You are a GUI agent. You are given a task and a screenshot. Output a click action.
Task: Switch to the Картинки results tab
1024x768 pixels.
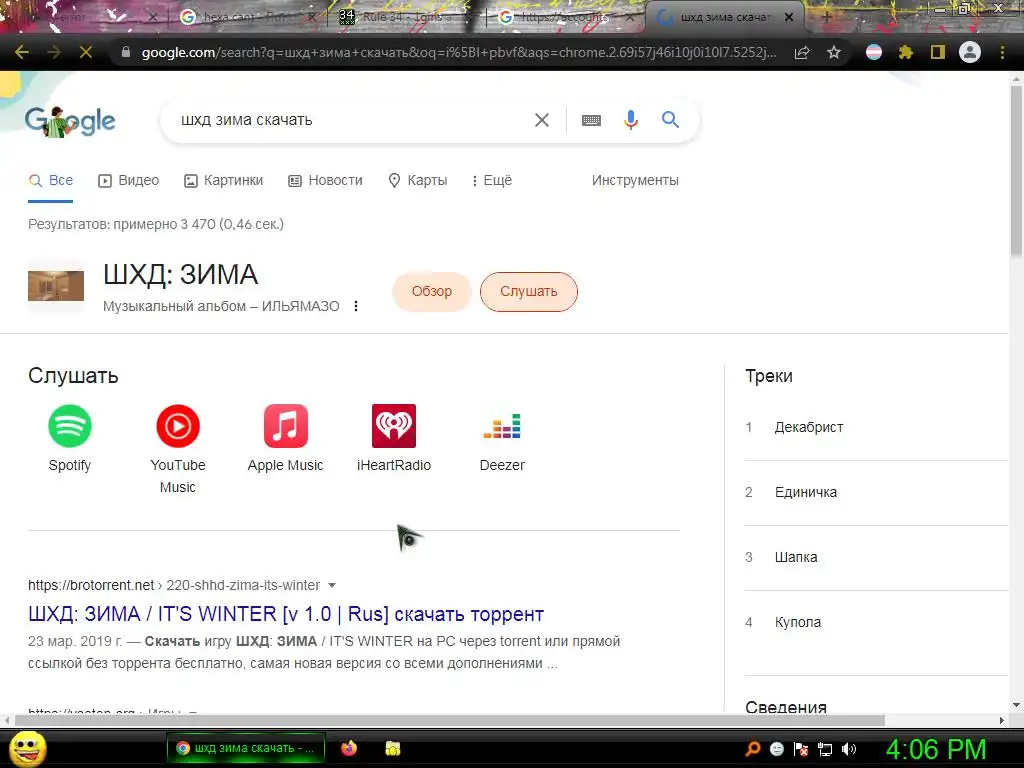pos(223,180)
